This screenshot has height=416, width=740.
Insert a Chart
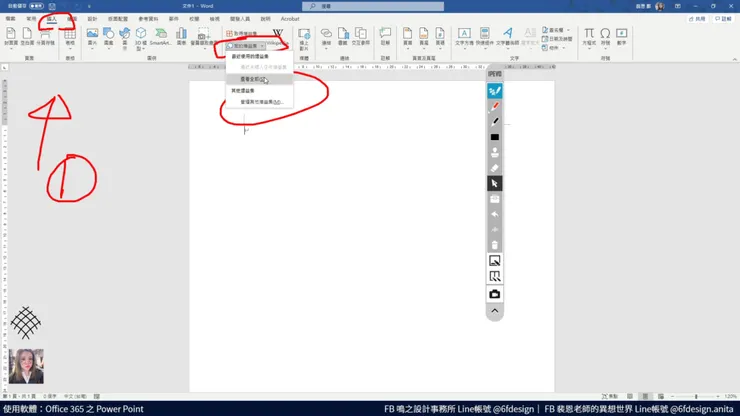pyautogui.click(x=181, y=36)
